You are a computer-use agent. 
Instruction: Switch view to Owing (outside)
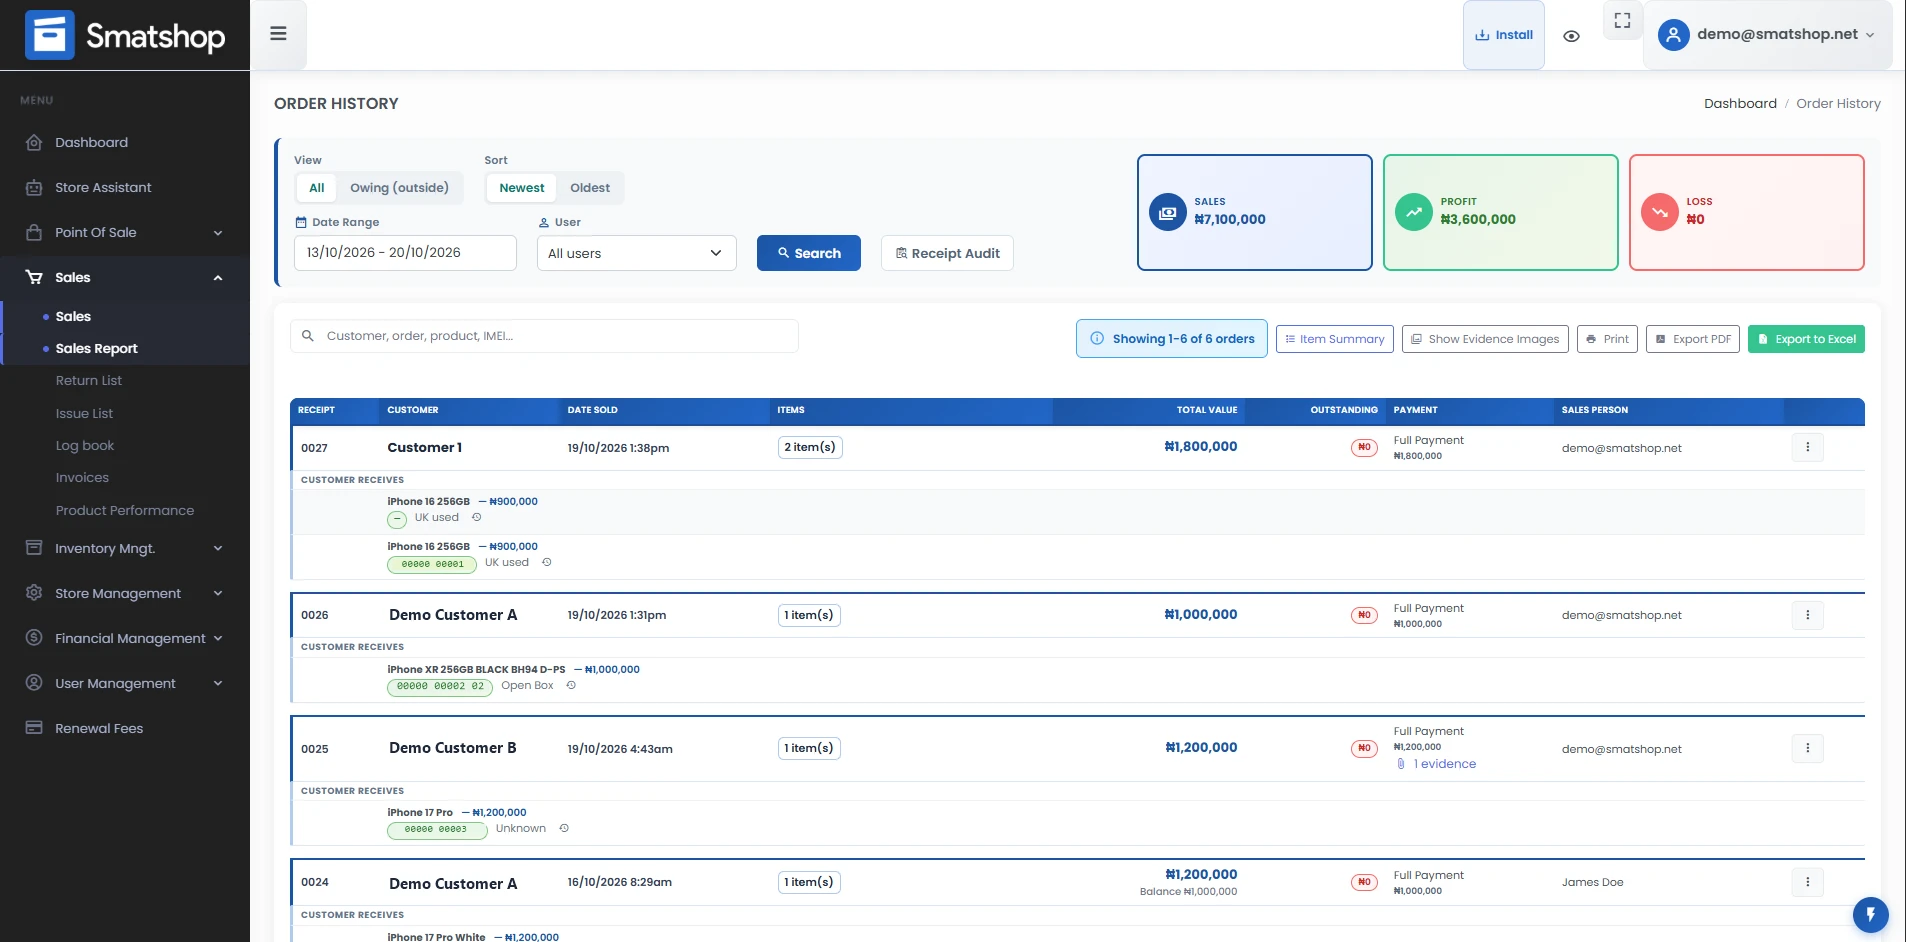click(399, 188)
